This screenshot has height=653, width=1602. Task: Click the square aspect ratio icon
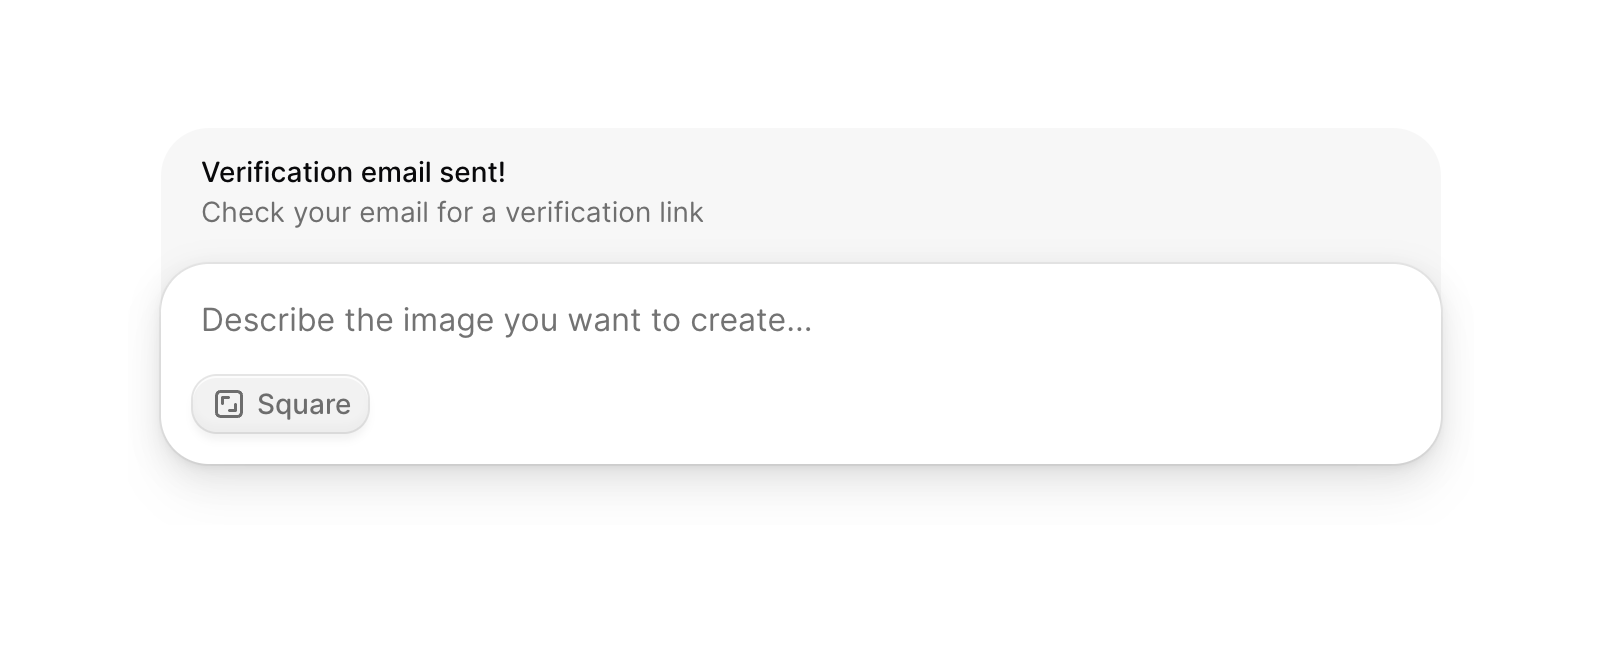coord(229,404)
